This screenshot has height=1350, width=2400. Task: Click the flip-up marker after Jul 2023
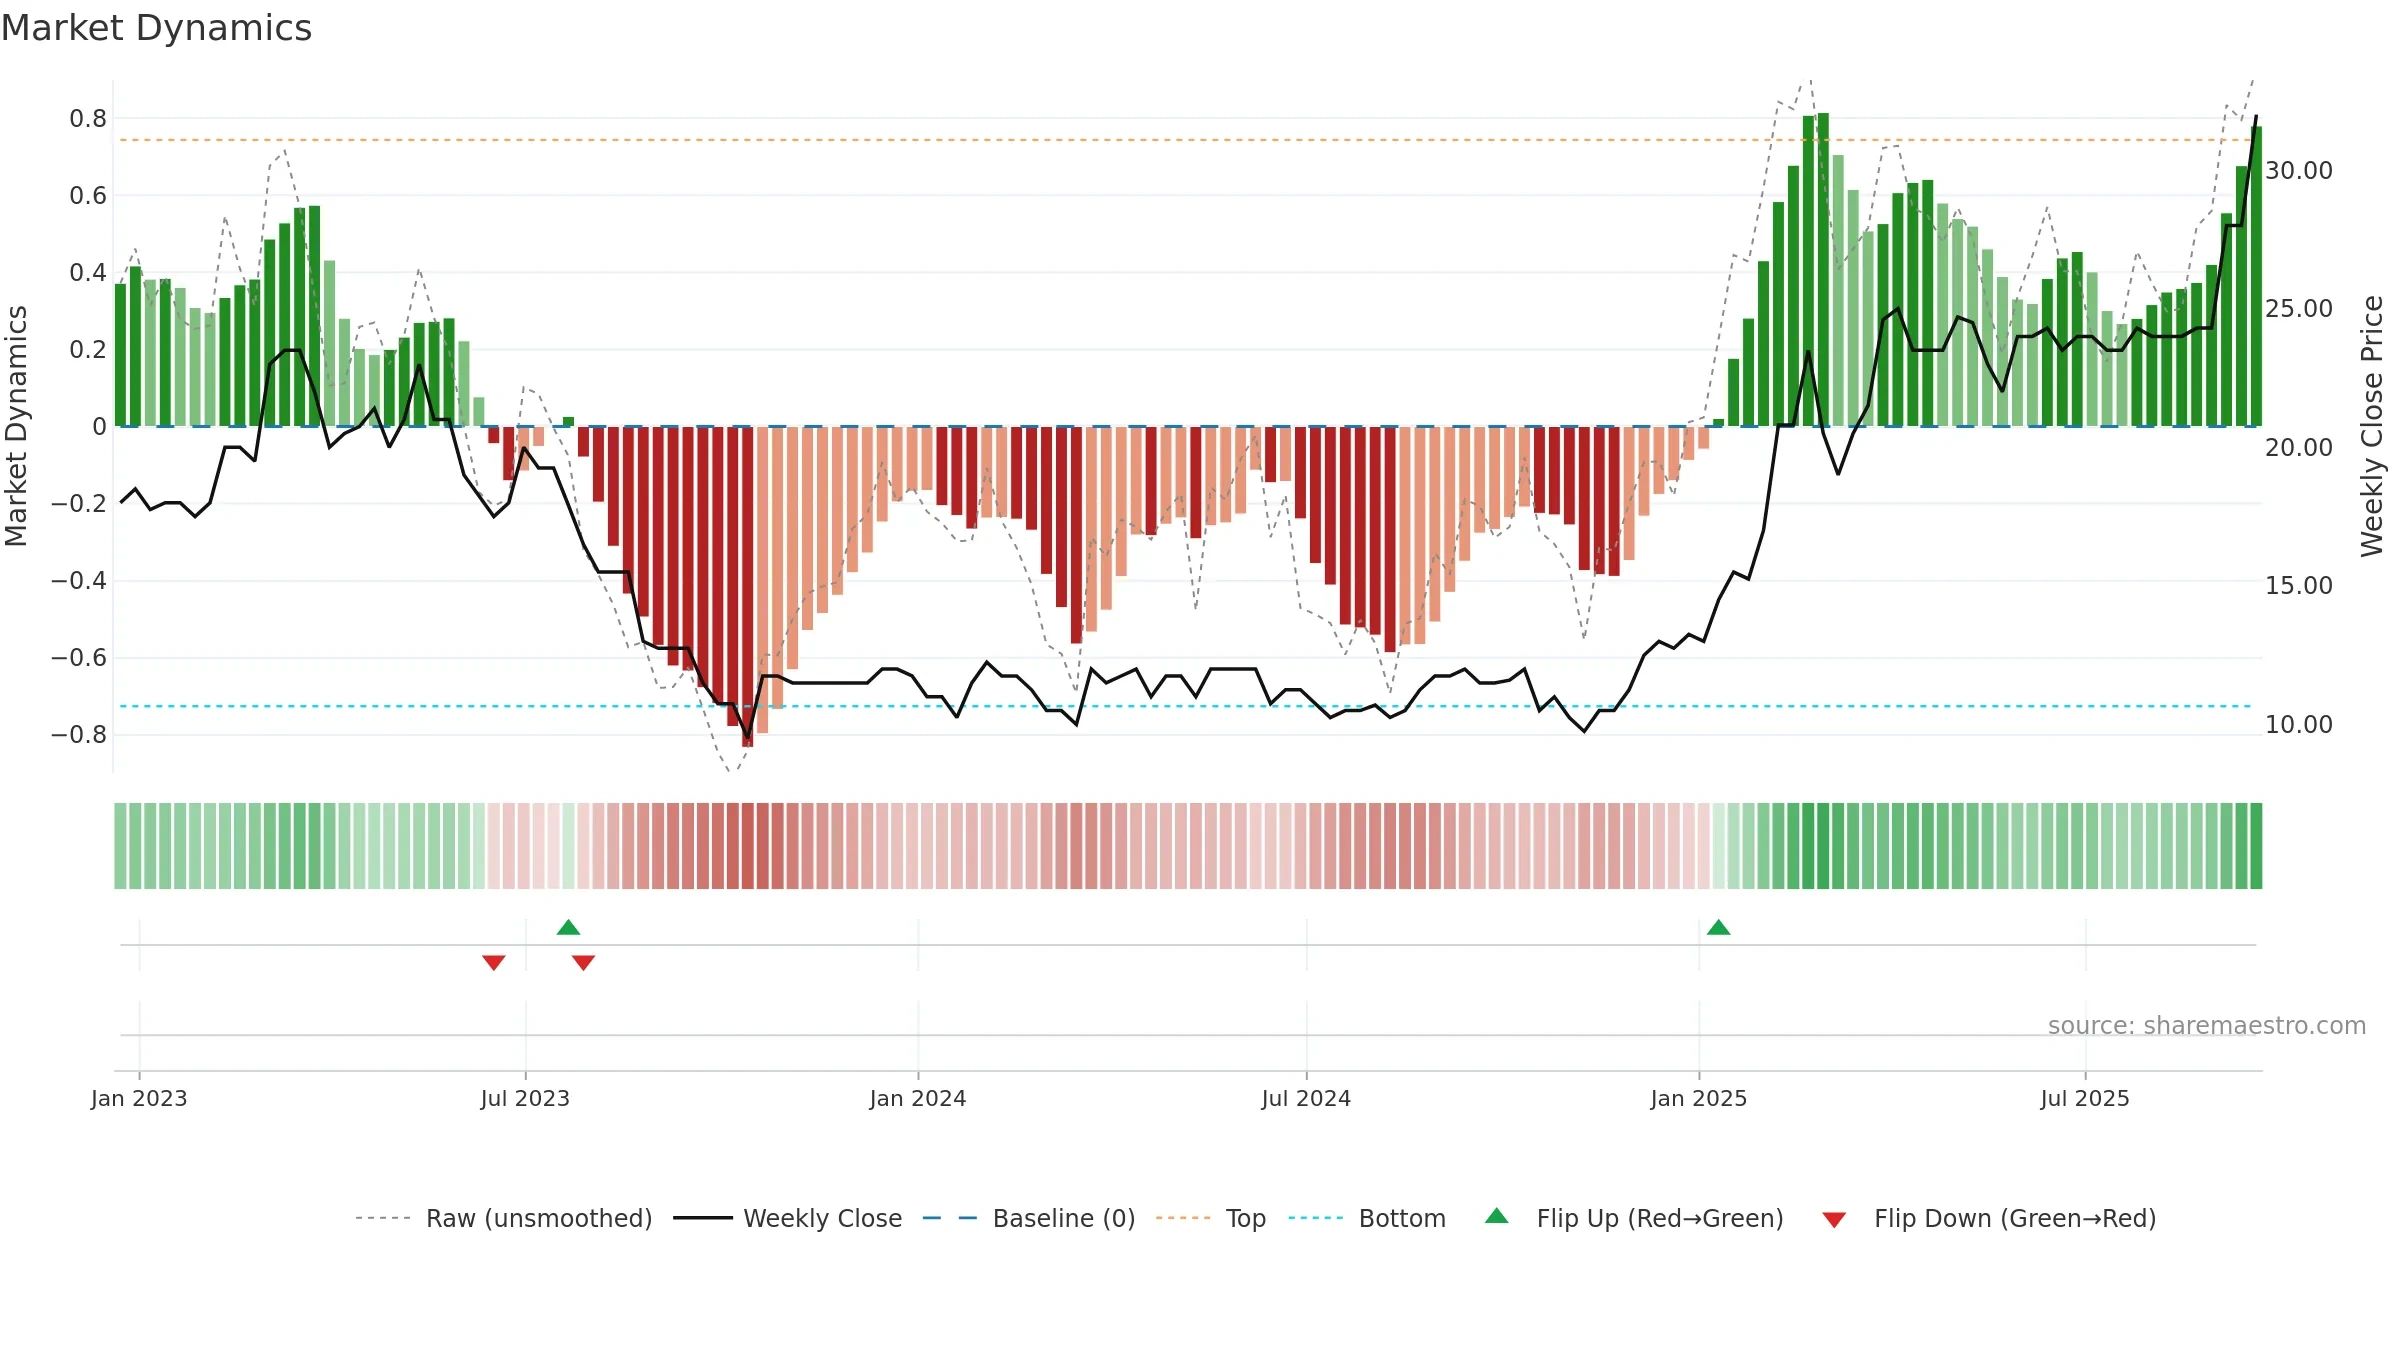click(569, 927)
